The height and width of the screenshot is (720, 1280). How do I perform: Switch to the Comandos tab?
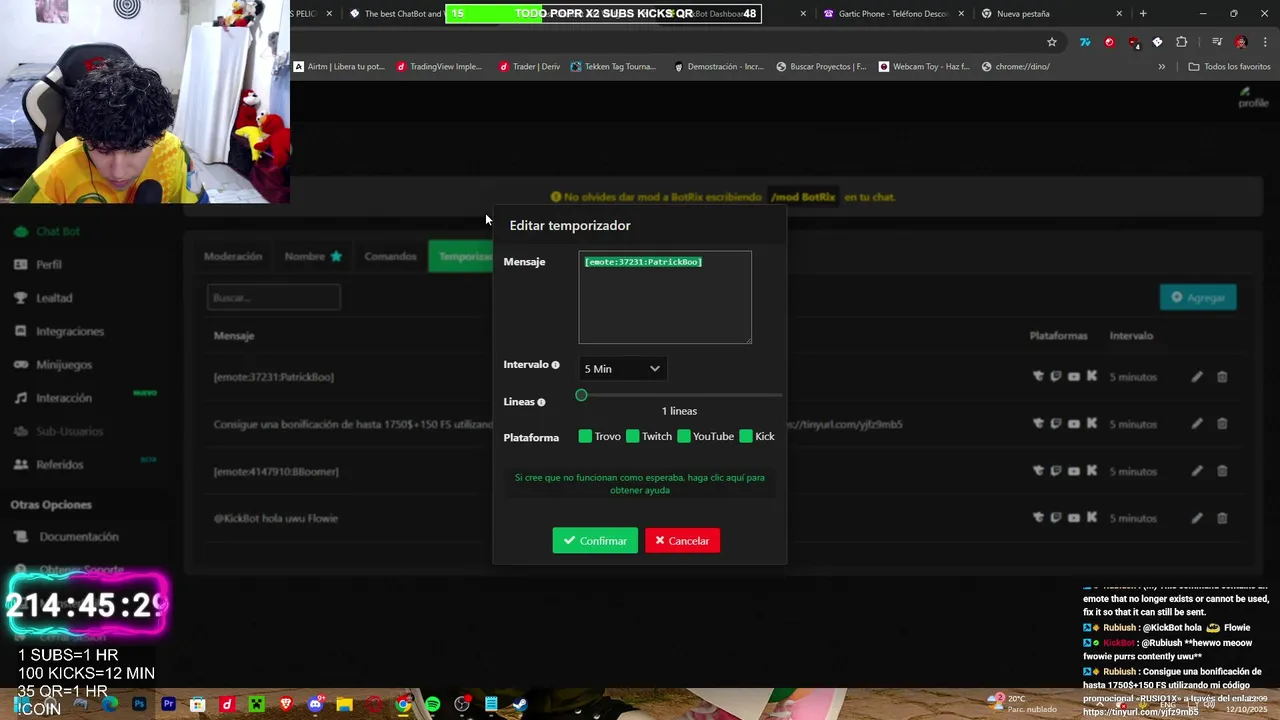click(x=390, y=256)
